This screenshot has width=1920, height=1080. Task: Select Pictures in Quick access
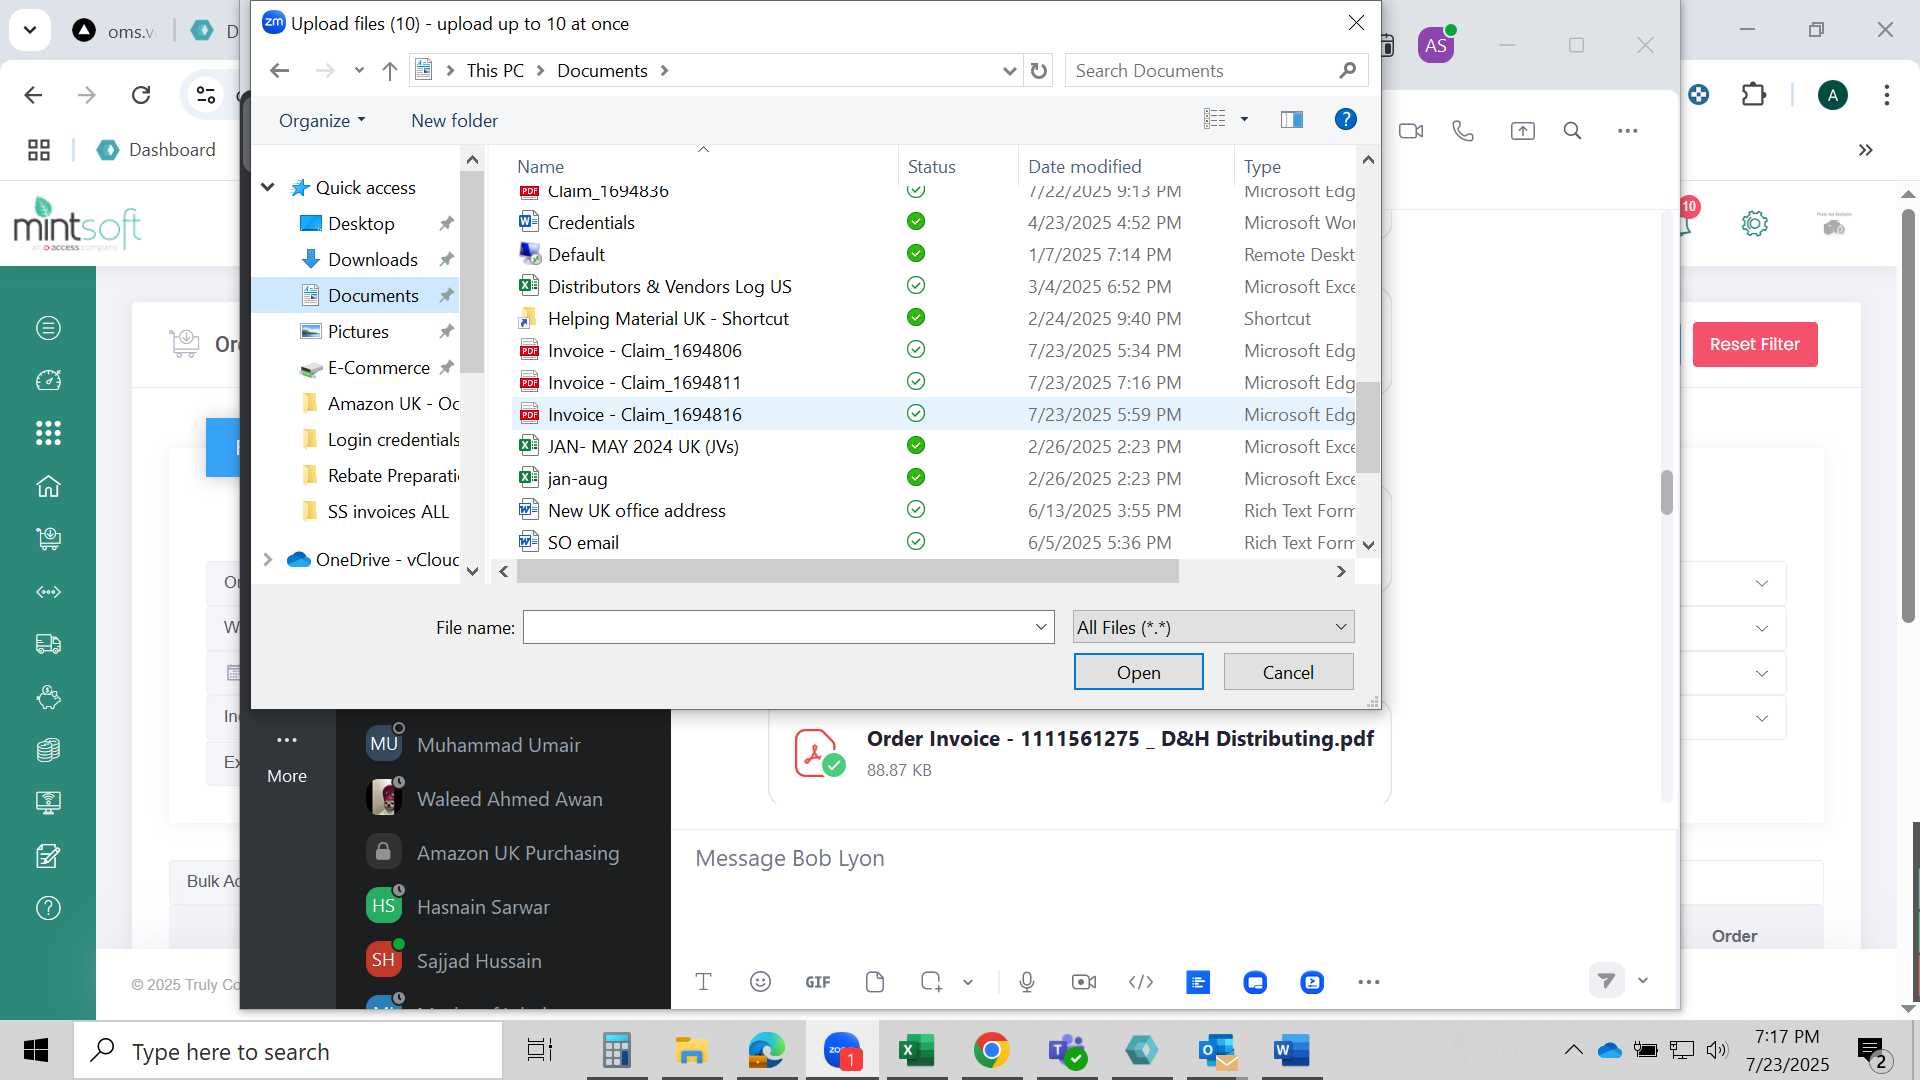click(358, 331)
